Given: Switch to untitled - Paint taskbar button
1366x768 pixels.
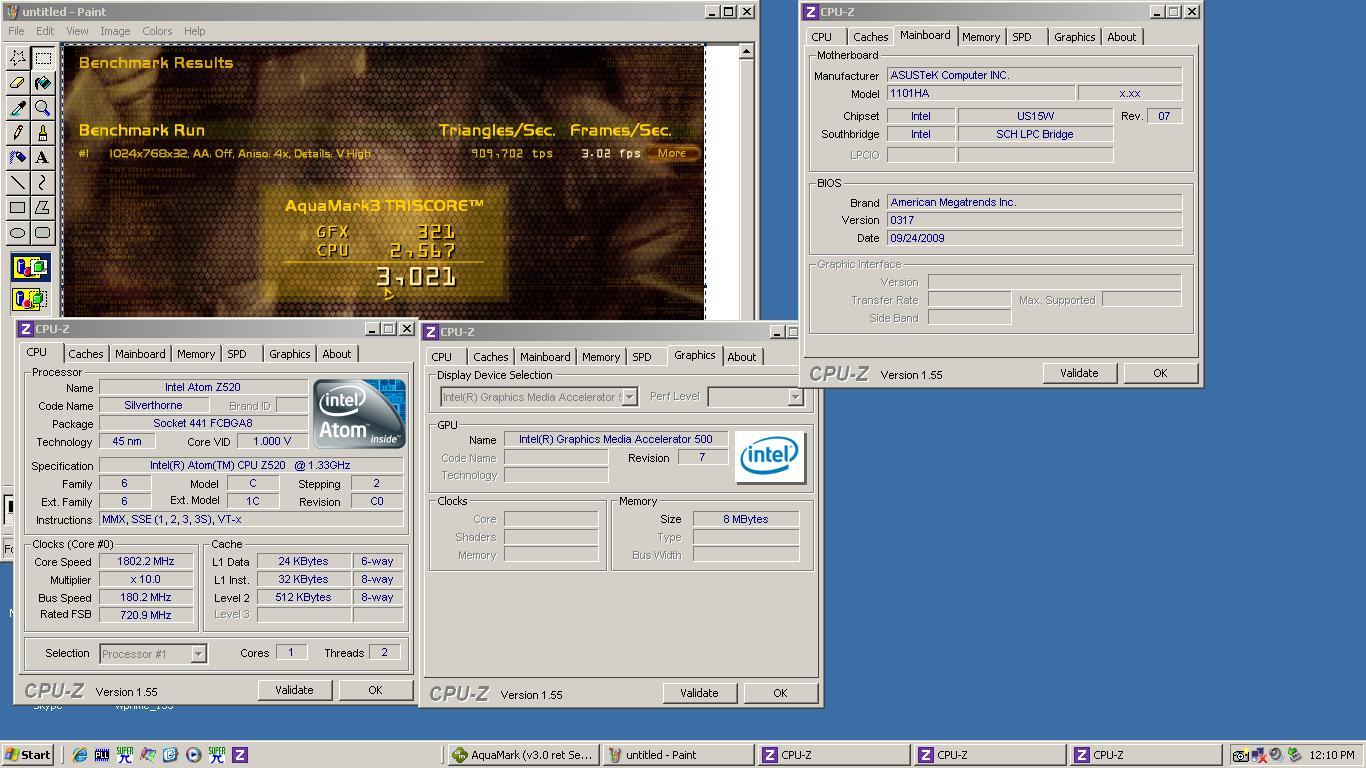Looking at the screenshot, I should pyautogui.click(x=677, y=755).
